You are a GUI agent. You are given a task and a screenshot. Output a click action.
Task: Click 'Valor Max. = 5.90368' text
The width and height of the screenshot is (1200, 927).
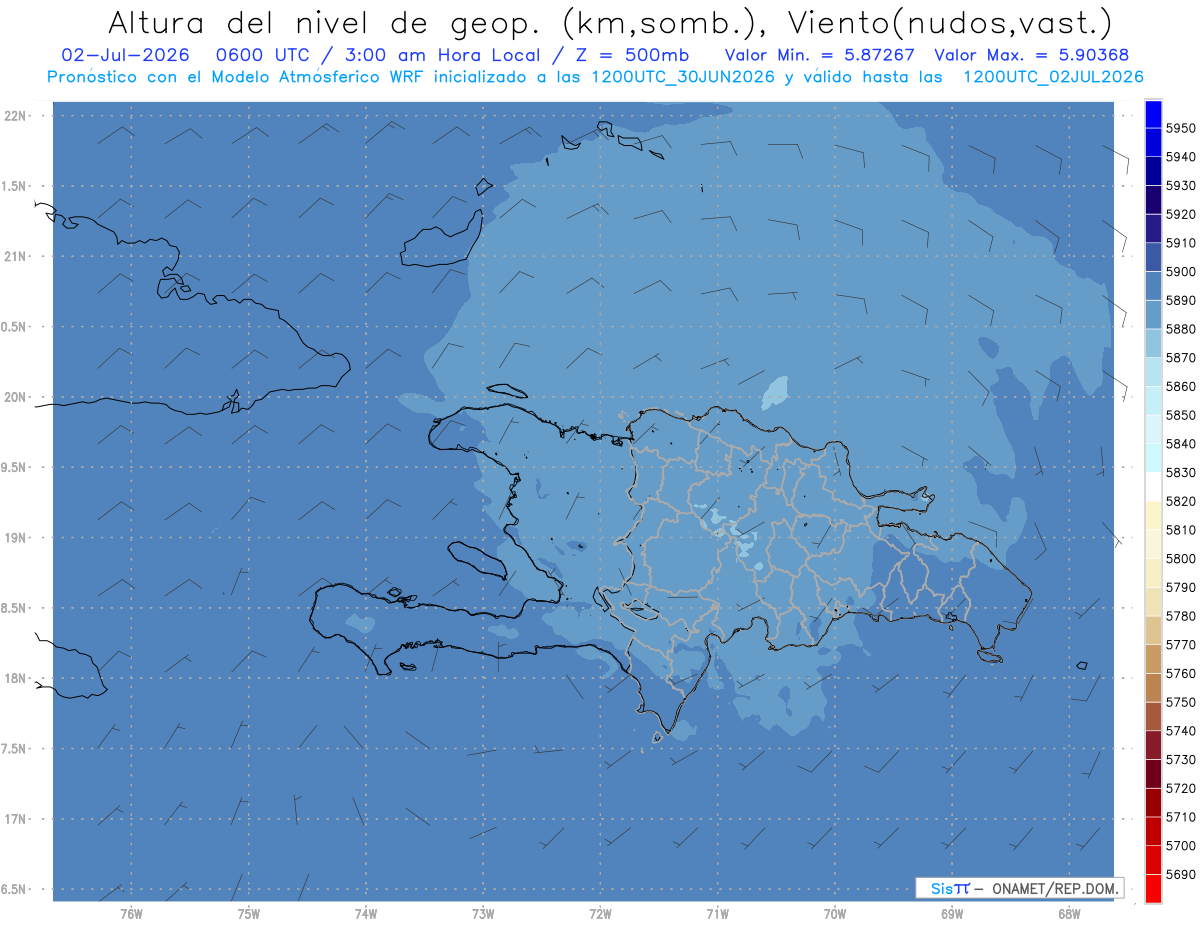(x=1031, y=55)
